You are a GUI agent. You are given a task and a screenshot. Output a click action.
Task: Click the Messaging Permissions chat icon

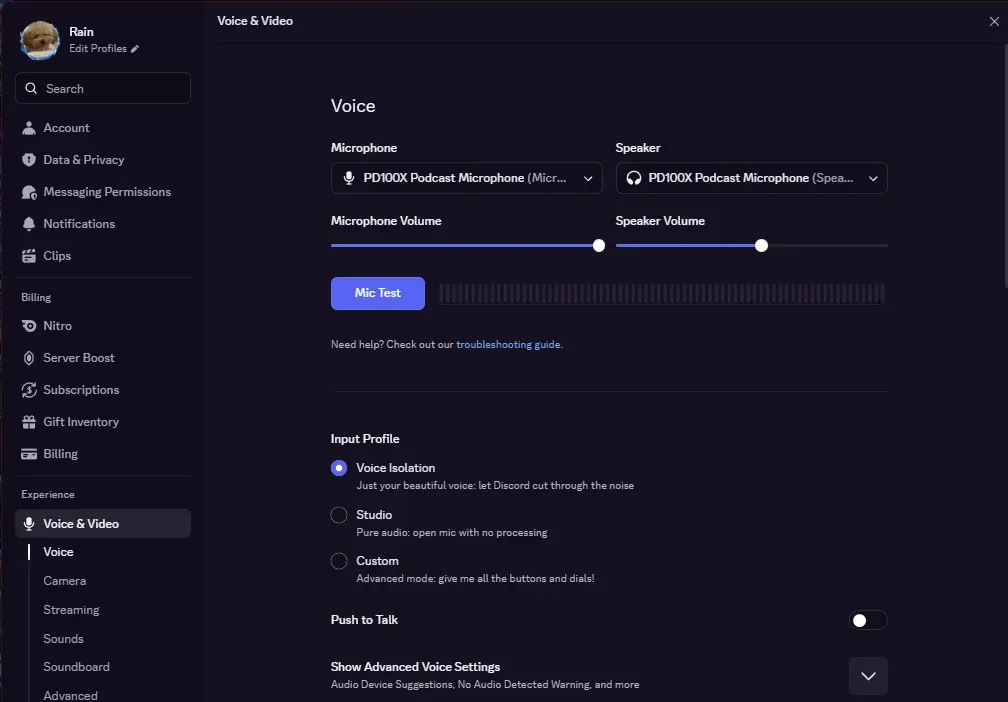(x=29, y=192)
